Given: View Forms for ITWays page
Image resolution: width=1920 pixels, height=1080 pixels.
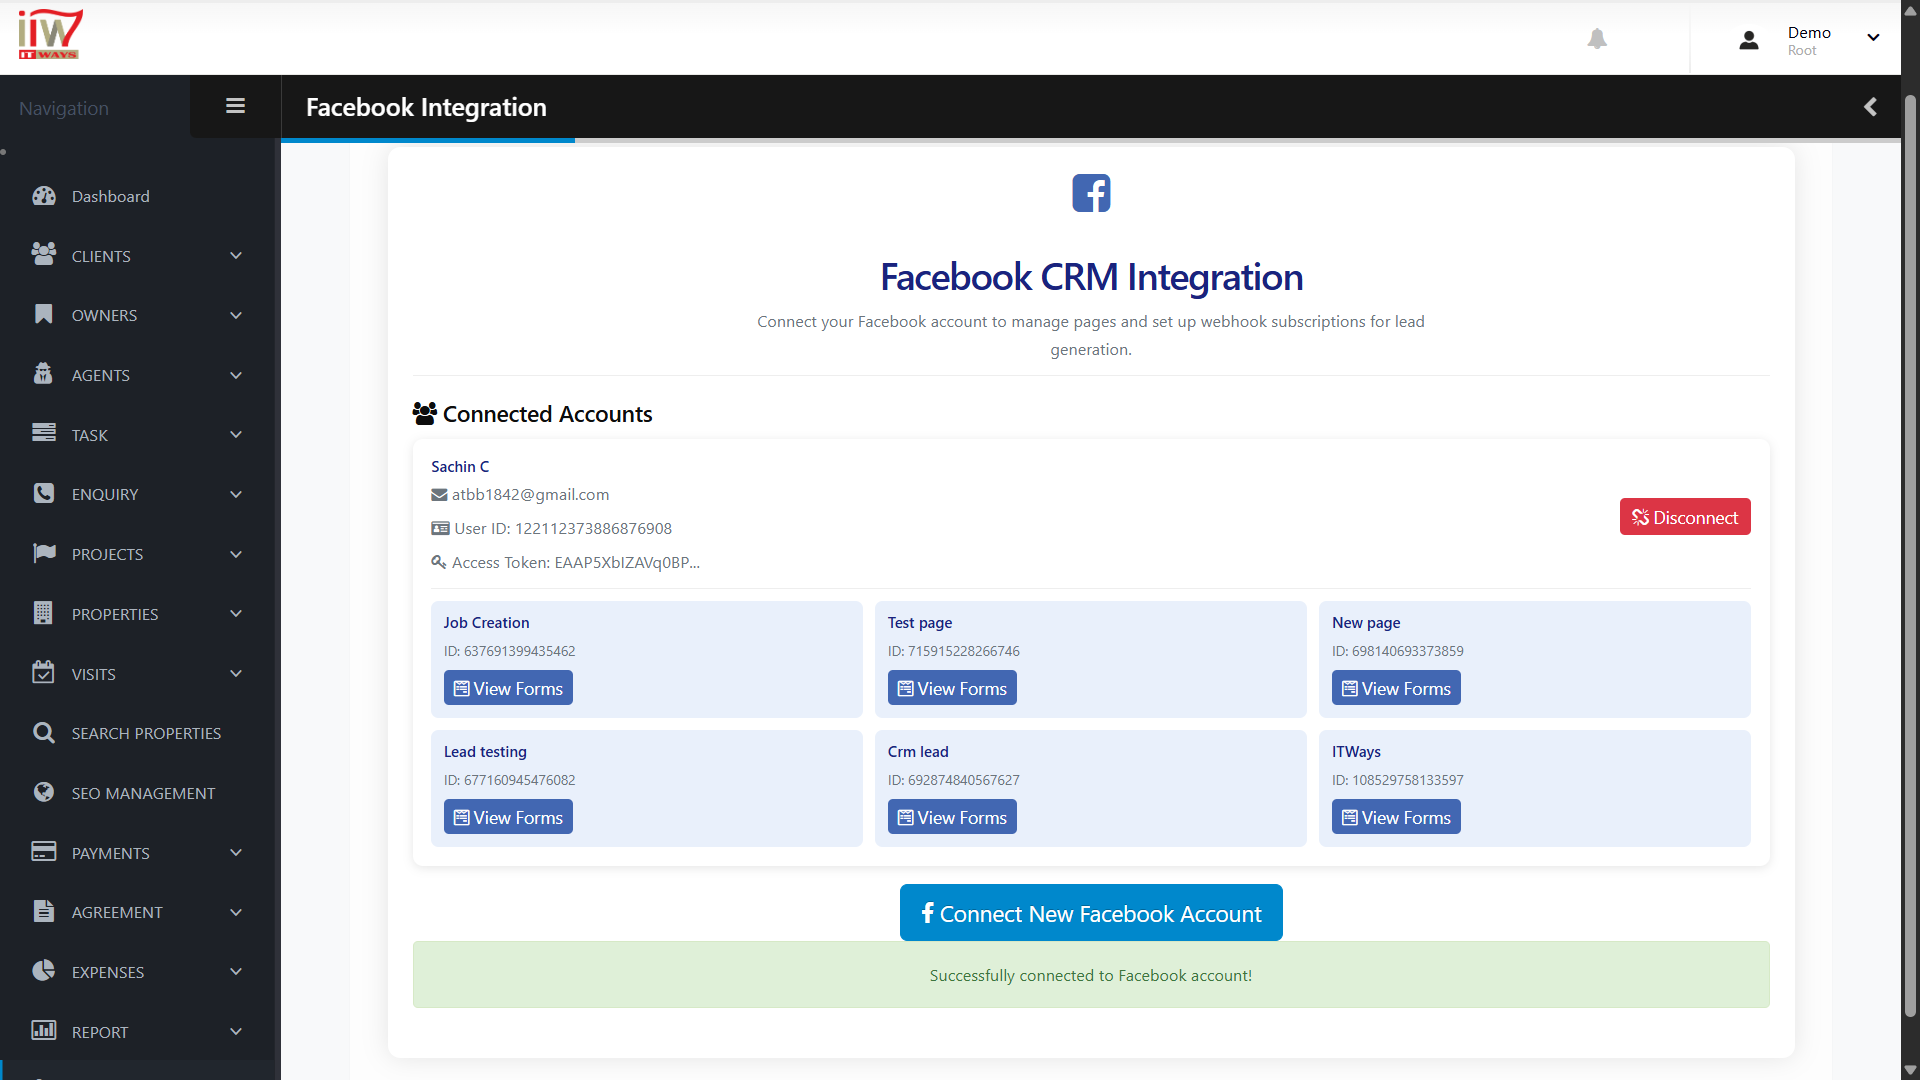Looking at the screenshot, I should pos(1396,817).
